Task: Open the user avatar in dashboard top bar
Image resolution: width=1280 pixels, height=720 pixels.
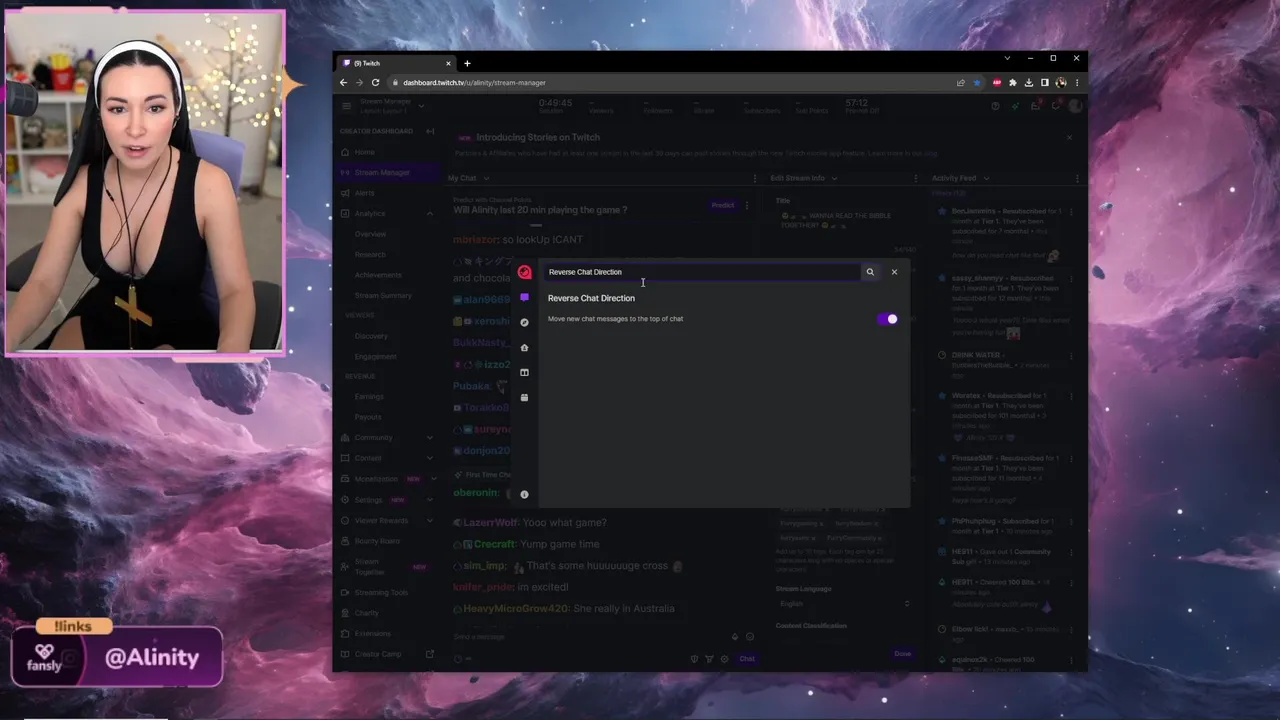Action: [x=1075, y=106]
